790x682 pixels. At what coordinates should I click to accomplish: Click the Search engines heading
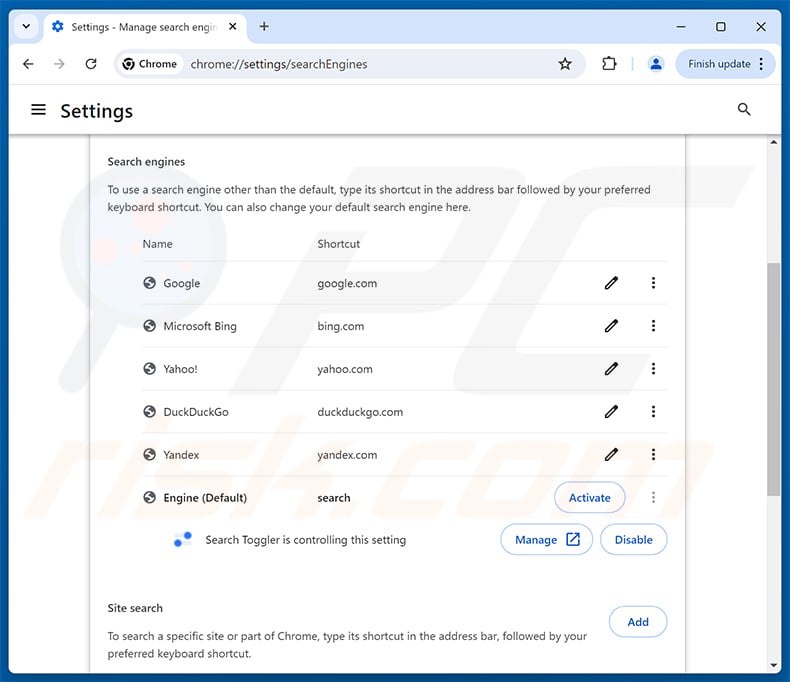tap(146, 162)
